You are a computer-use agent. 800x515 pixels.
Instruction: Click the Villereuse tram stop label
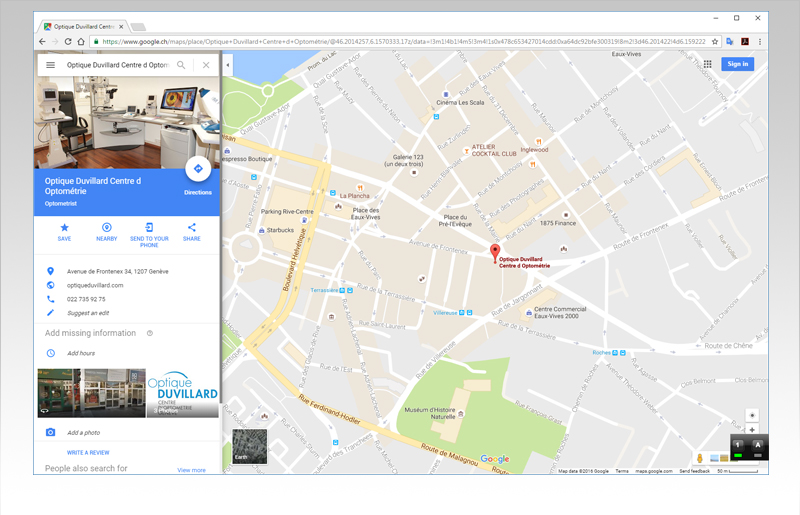[445, 313]
